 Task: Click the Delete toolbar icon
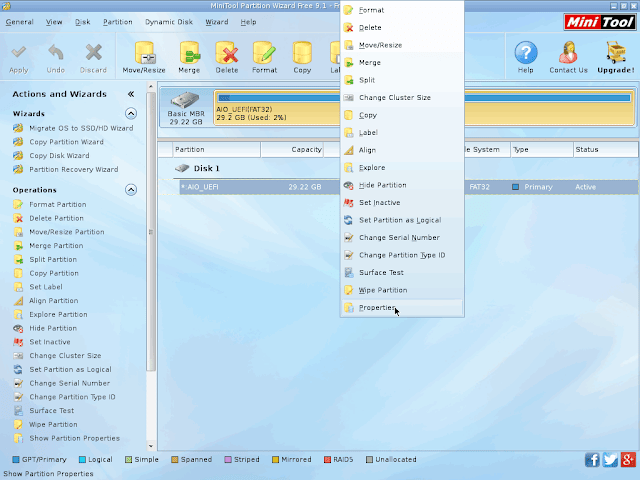pyautogui.click(x=227, y=53)
